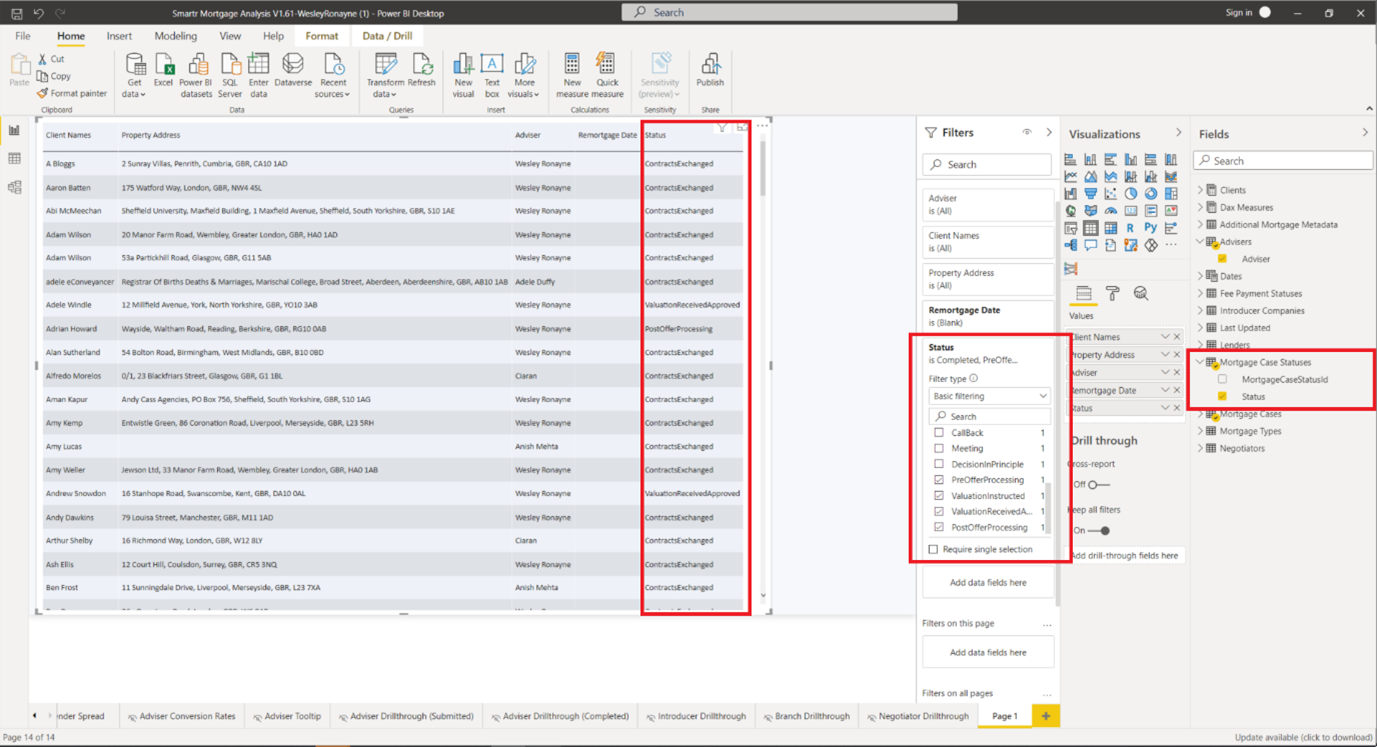The image size is (1377, 747).
Task: Open the File menu
Action: (x=23, y=36)
